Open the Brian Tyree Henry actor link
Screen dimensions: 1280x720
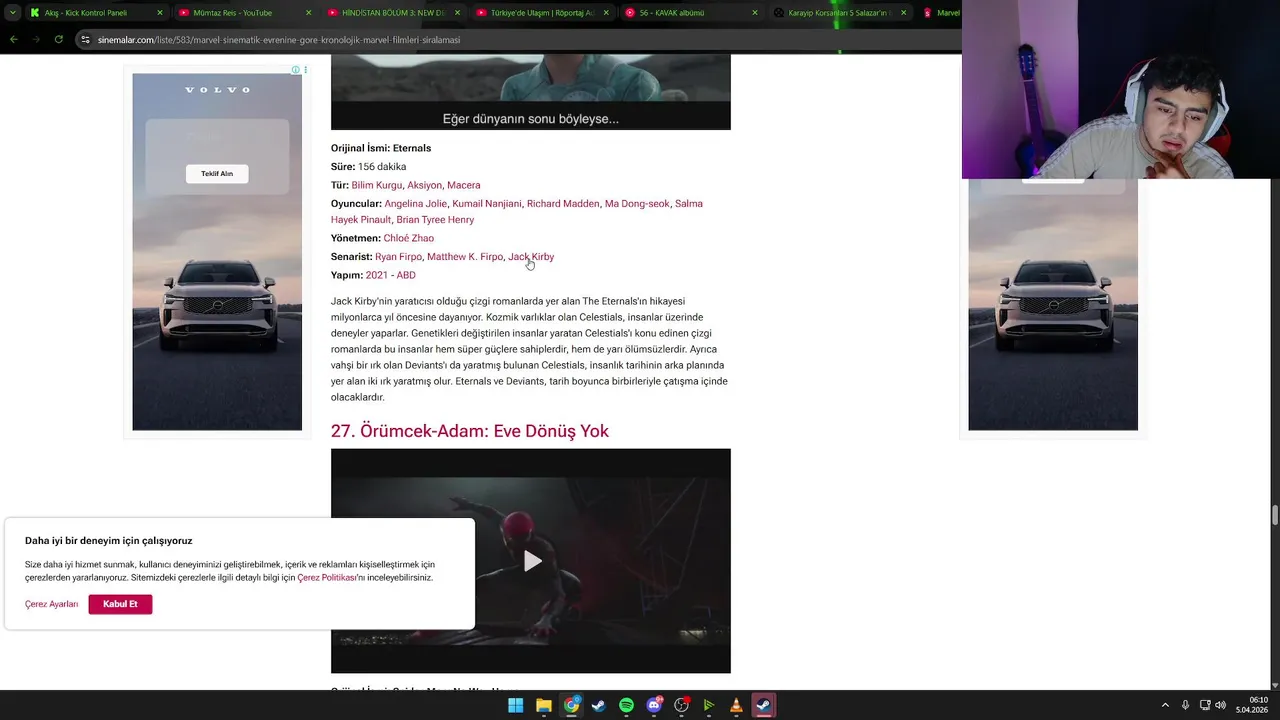[x=435, y=220]
